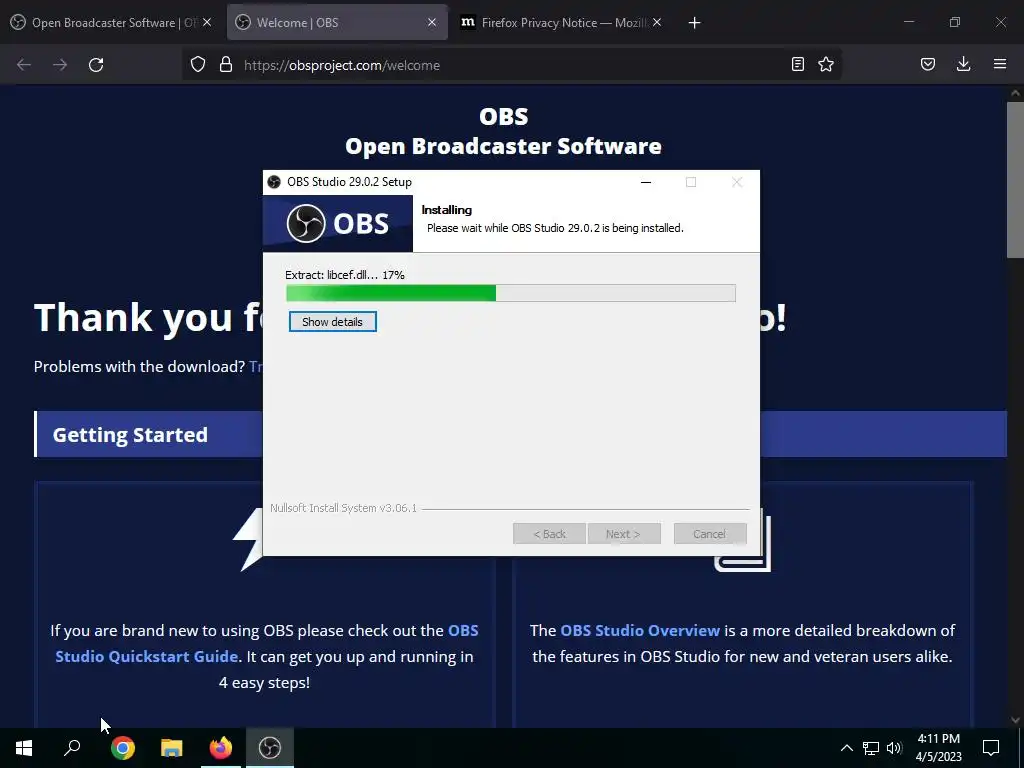Open Windows taskbar search
The image size is (1024, 768).
tap(72, 748)
